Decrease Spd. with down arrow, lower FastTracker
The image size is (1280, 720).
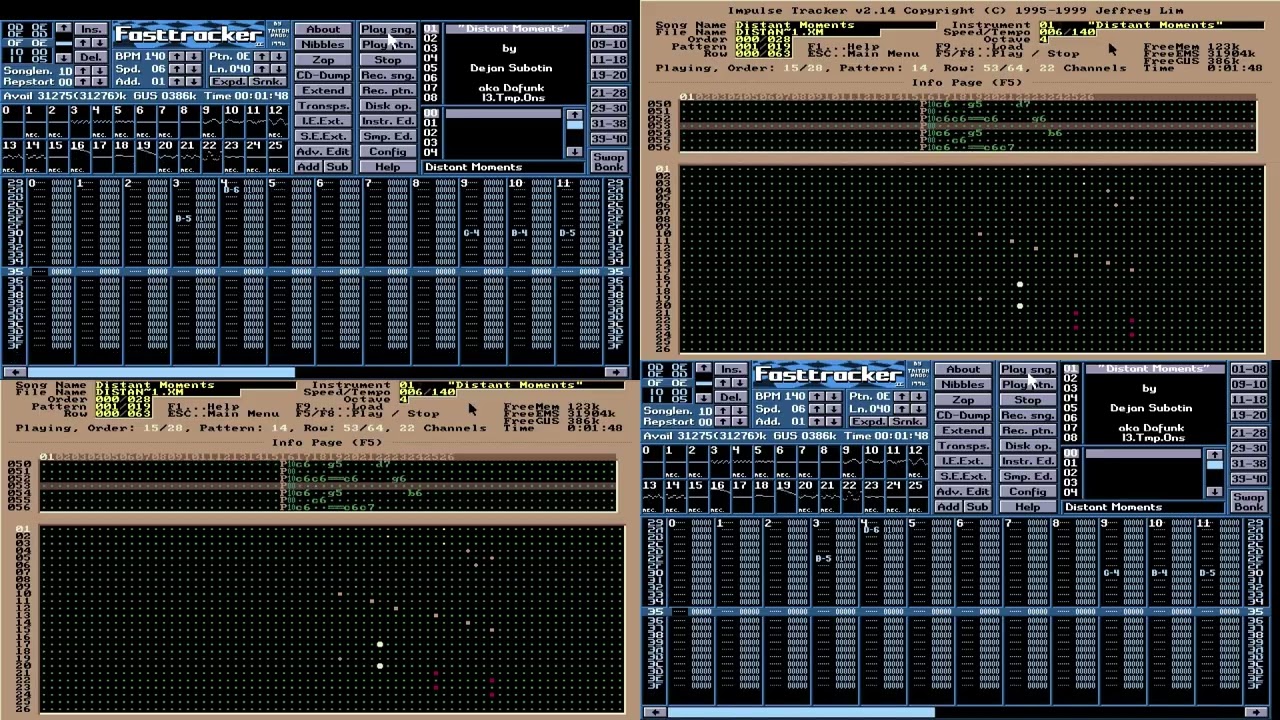834,409
